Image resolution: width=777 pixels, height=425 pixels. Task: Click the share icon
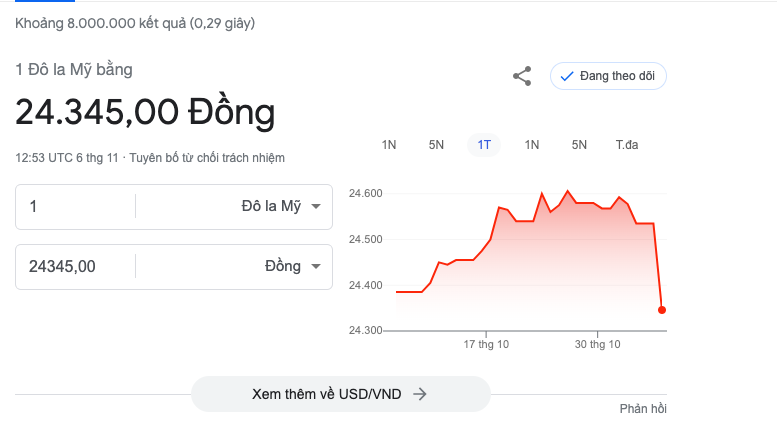[x=522, y=76]
